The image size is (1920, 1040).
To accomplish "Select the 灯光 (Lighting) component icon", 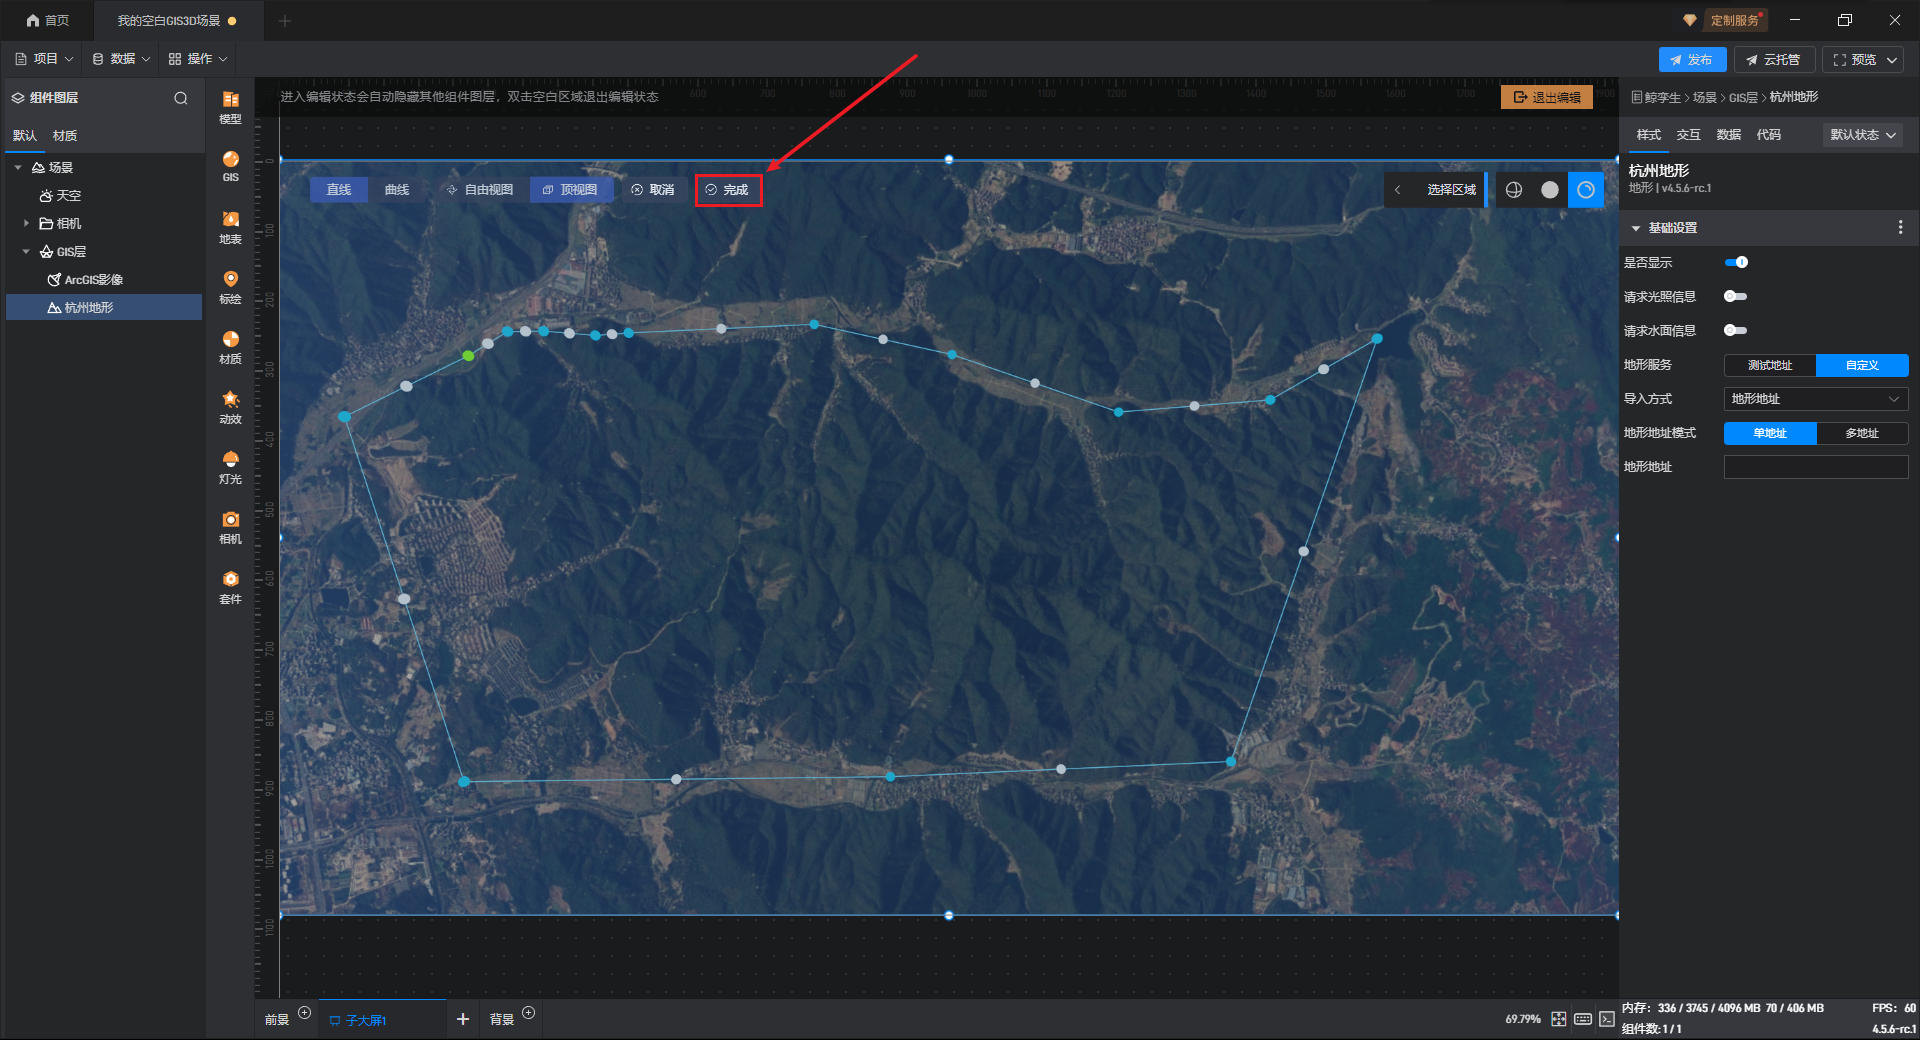I will point(230,466).
